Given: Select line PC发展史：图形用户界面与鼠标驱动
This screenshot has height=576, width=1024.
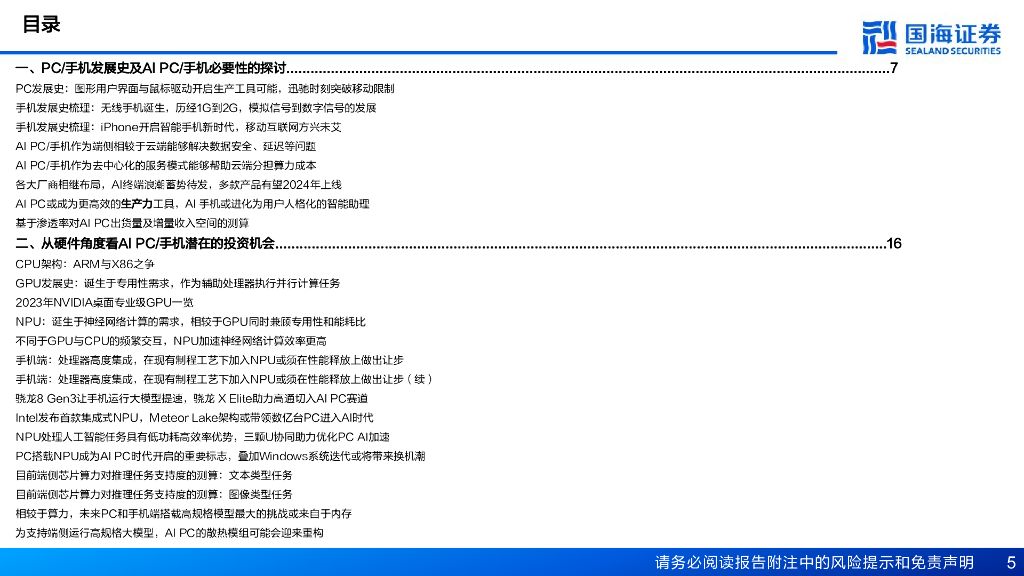Looking at the screenshot, I should coord(204,88).
